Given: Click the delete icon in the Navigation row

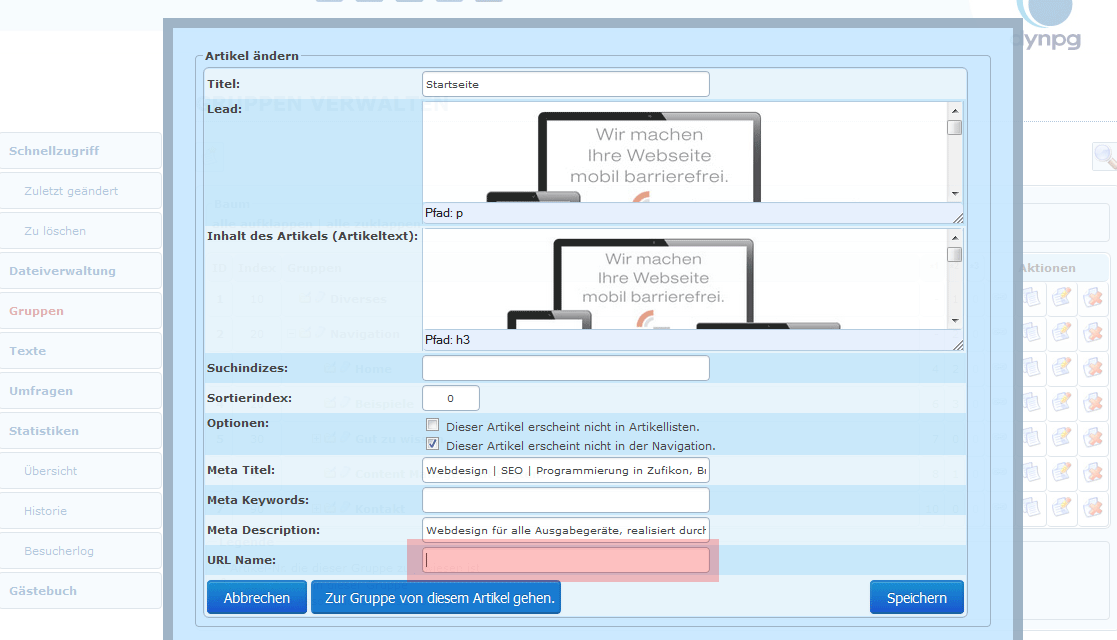Looking at the screenshot, I should click(x=1093, y=333).
